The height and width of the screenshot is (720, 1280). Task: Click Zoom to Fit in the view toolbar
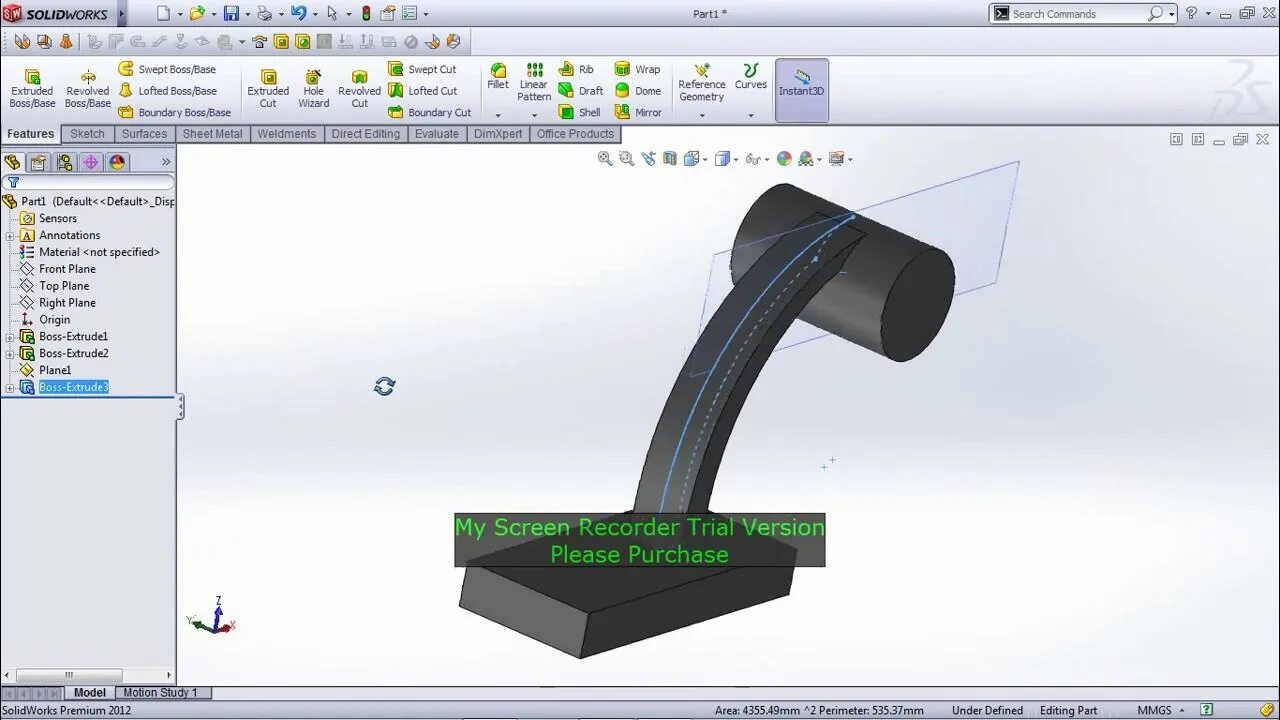click(605, 159)
